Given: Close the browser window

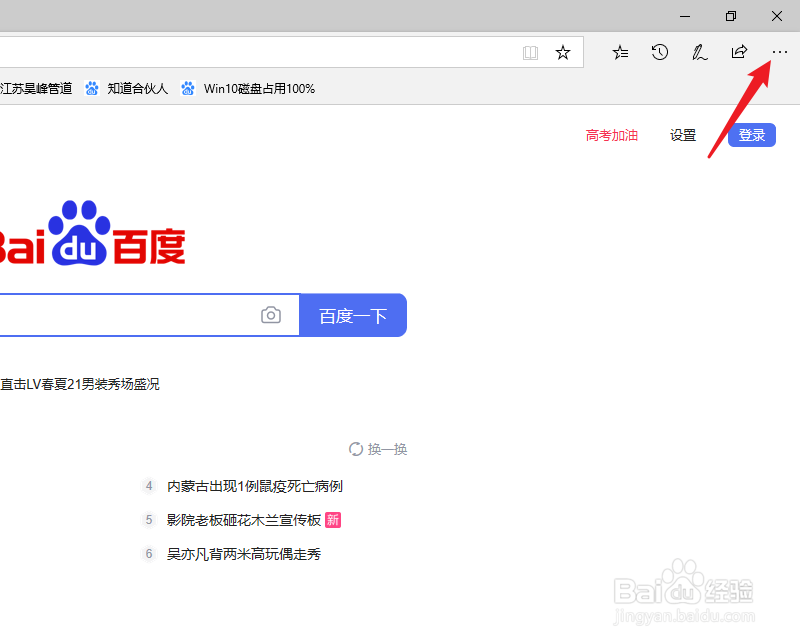Looking at the screenshot, I should [x=777, y=16].
